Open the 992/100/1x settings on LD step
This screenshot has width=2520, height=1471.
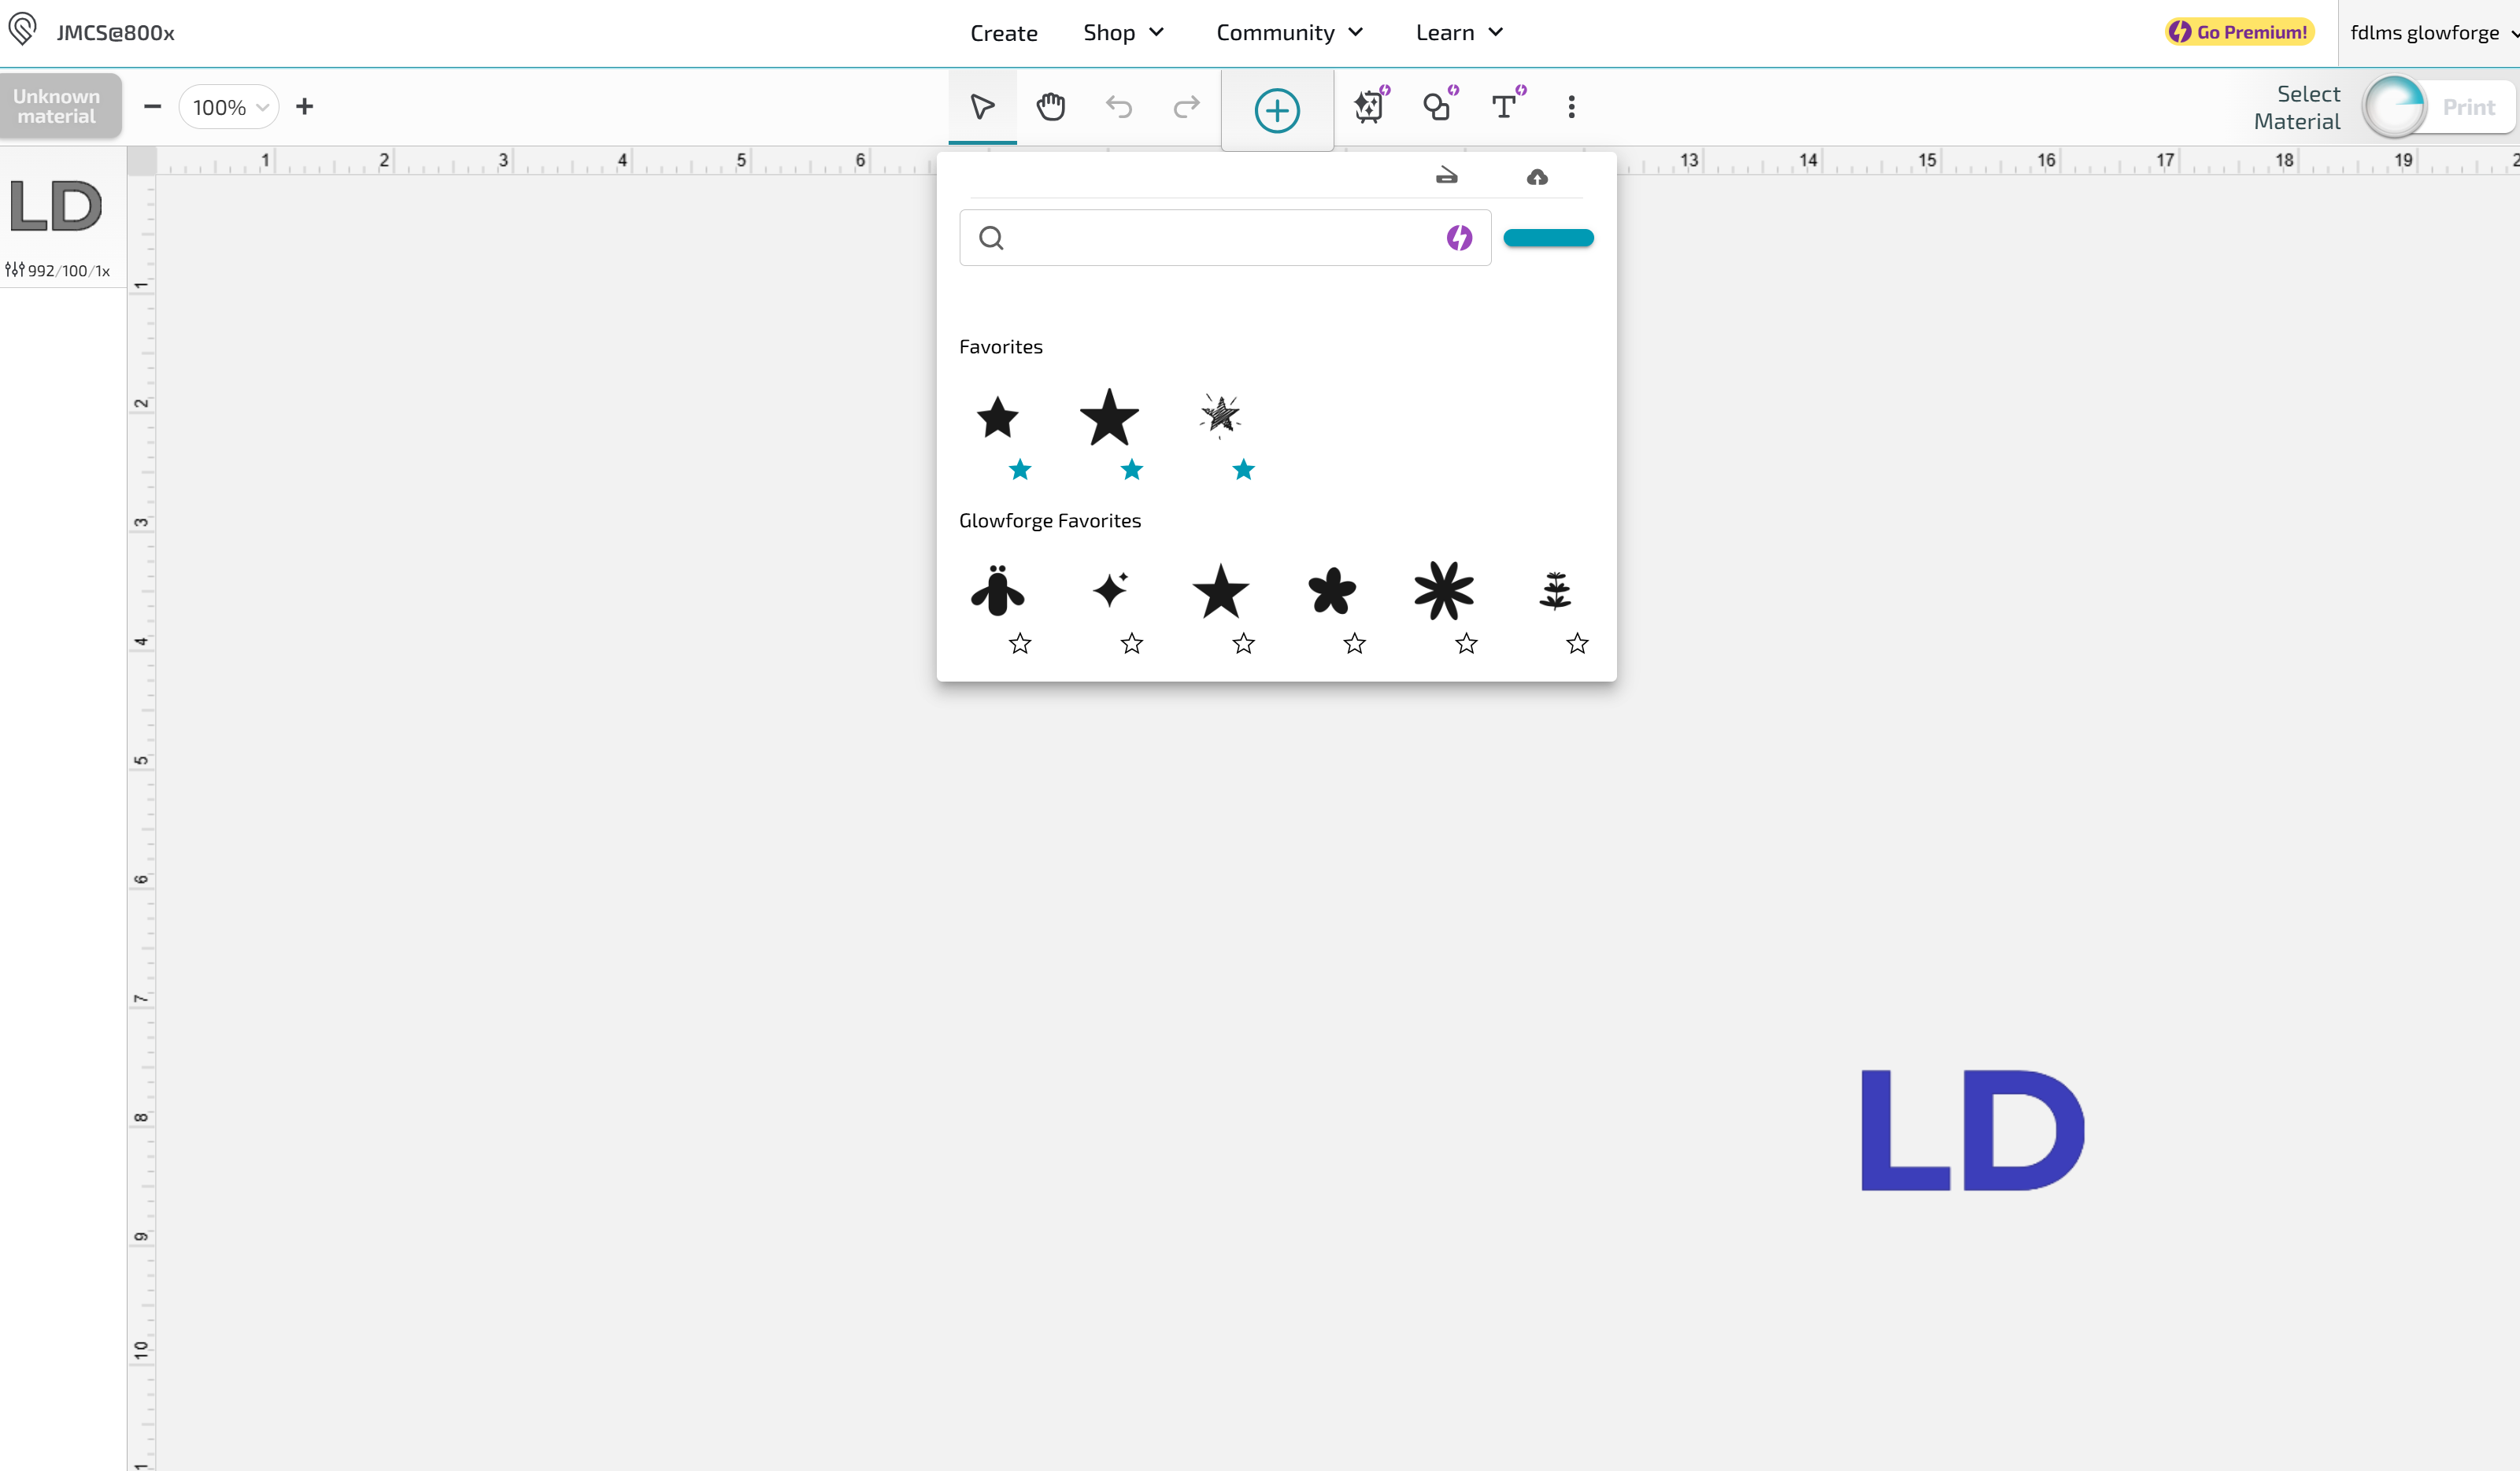click(x=57, y=270)
